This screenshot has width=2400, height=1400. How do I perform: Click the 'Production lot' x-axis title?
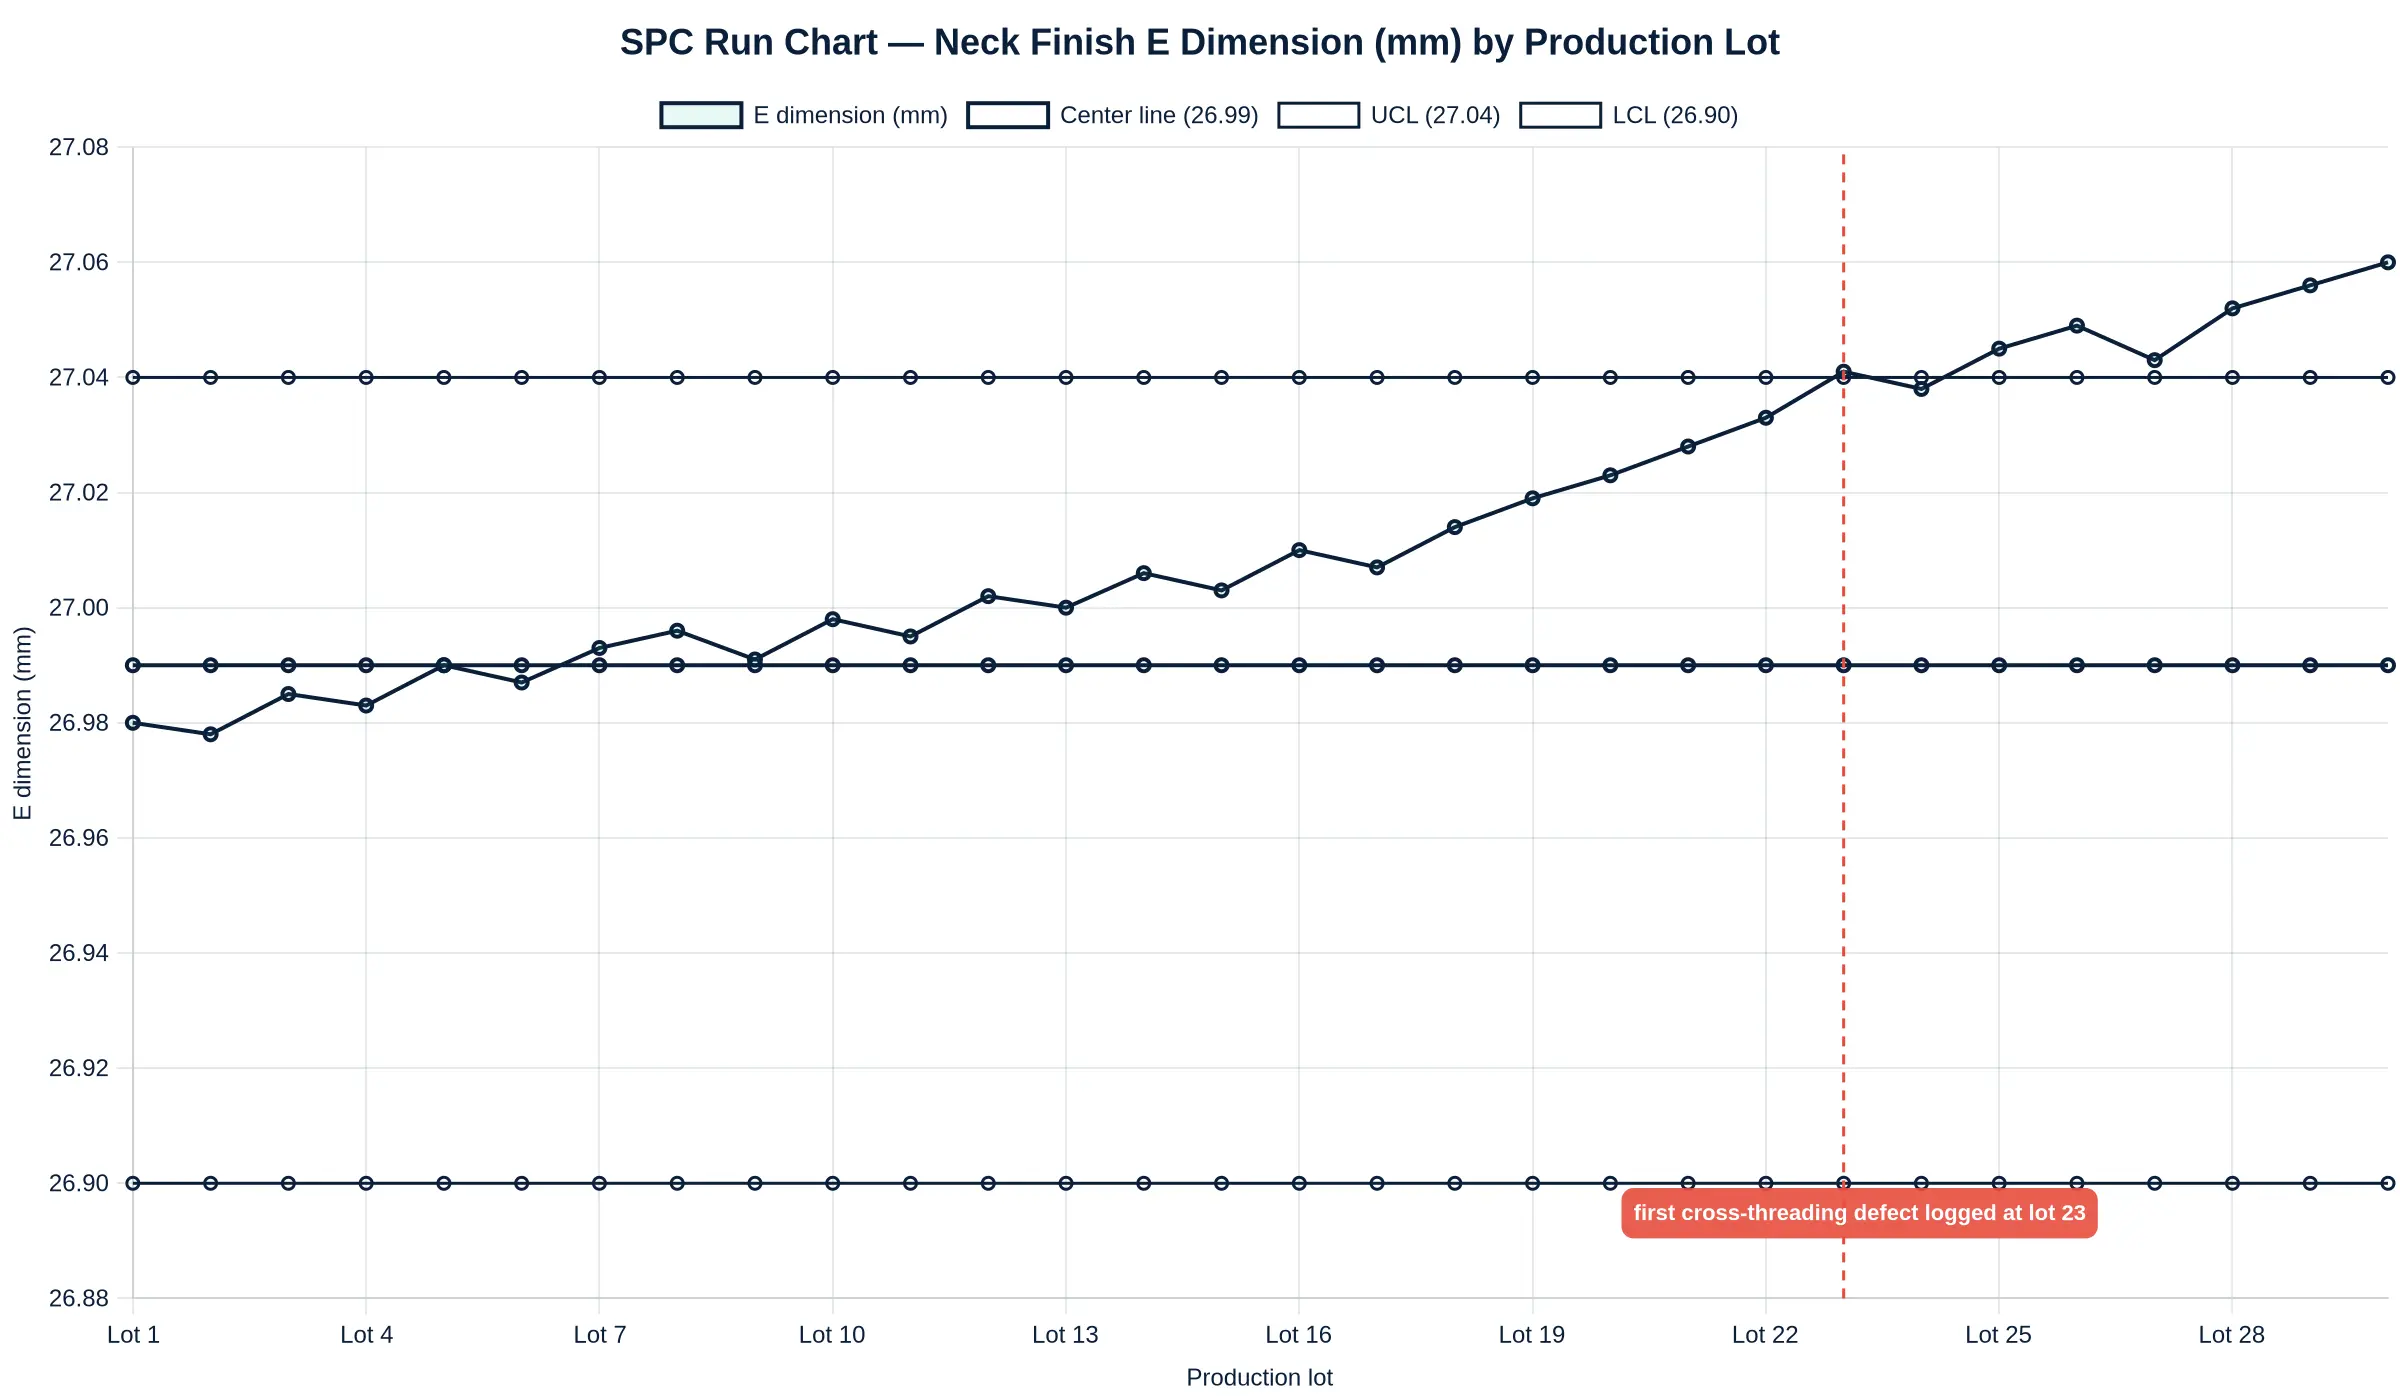tap(1259, 1377)
